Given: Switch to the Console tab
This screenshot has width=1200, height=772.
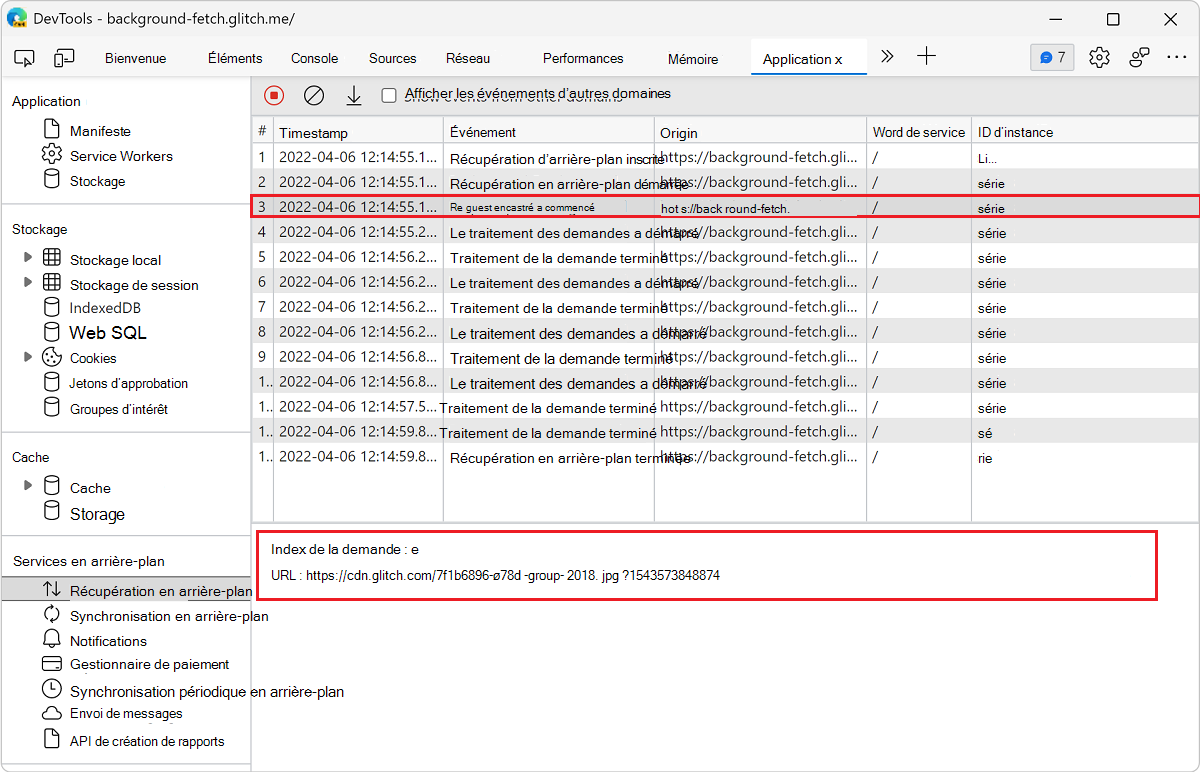Looking at the screenshot, I should (314, 59).
